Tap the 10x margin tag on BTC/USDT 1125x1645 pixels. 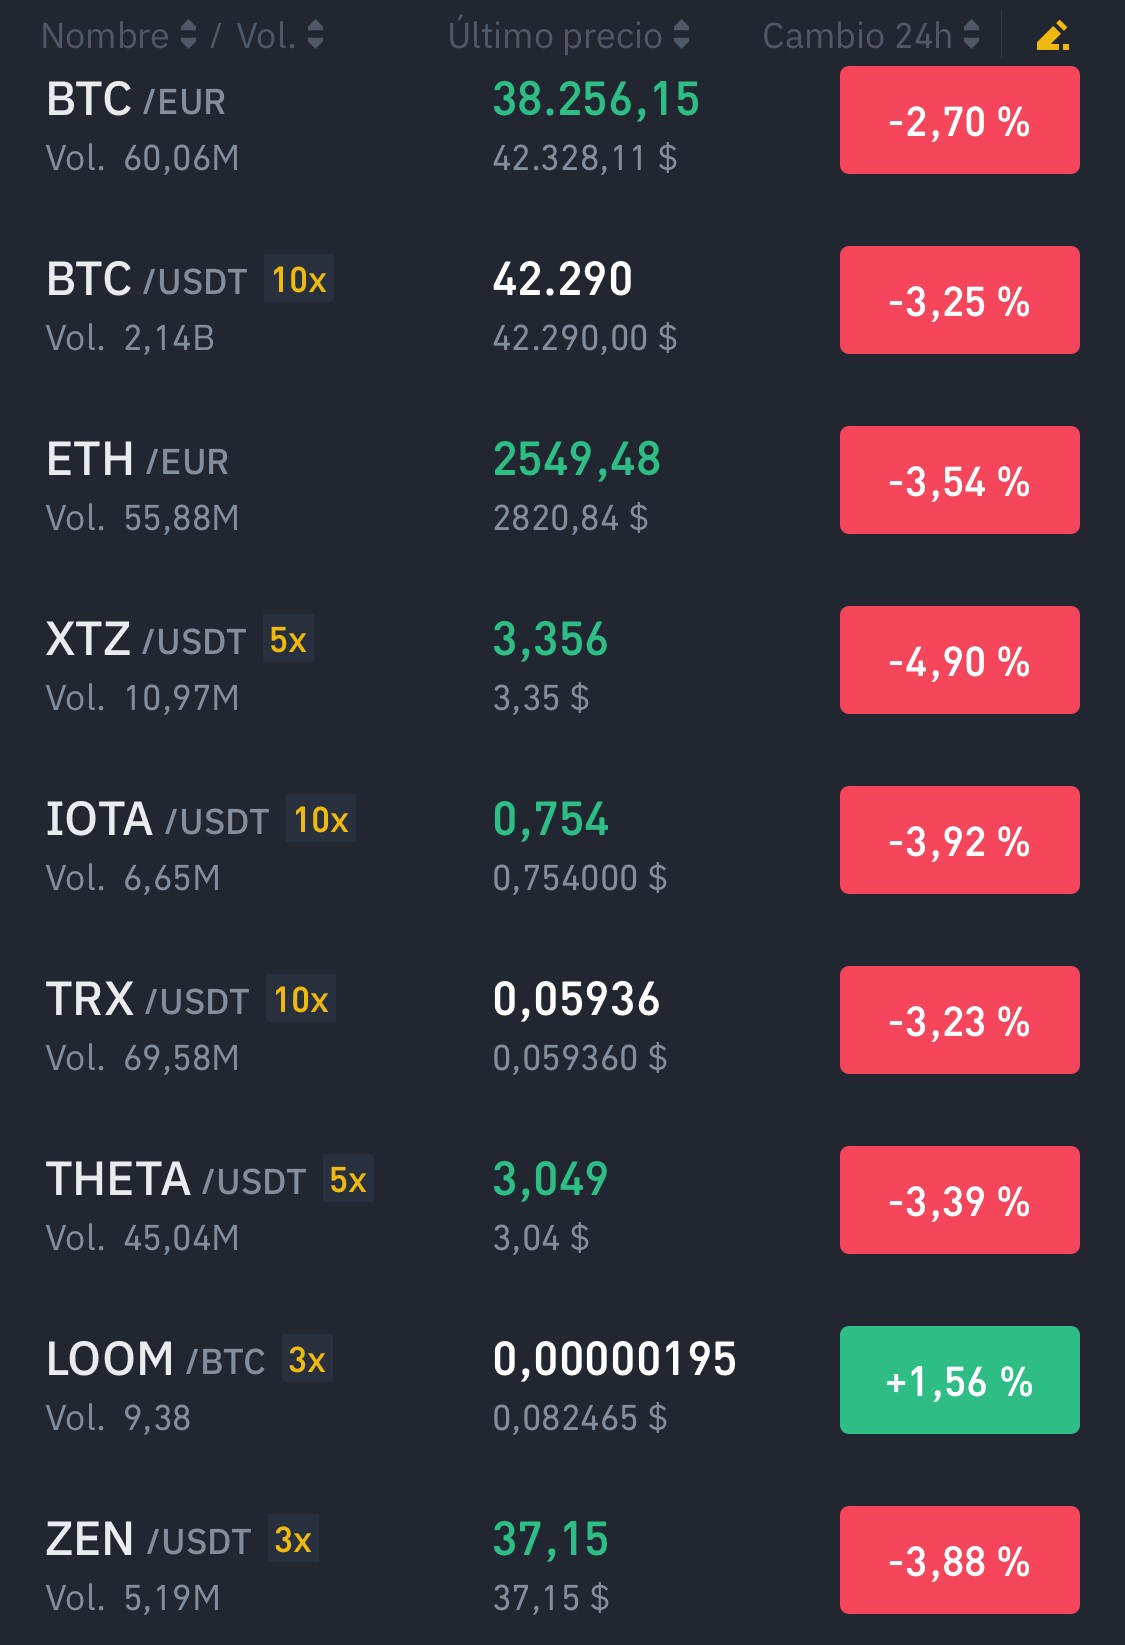click(x=299, y=279)
